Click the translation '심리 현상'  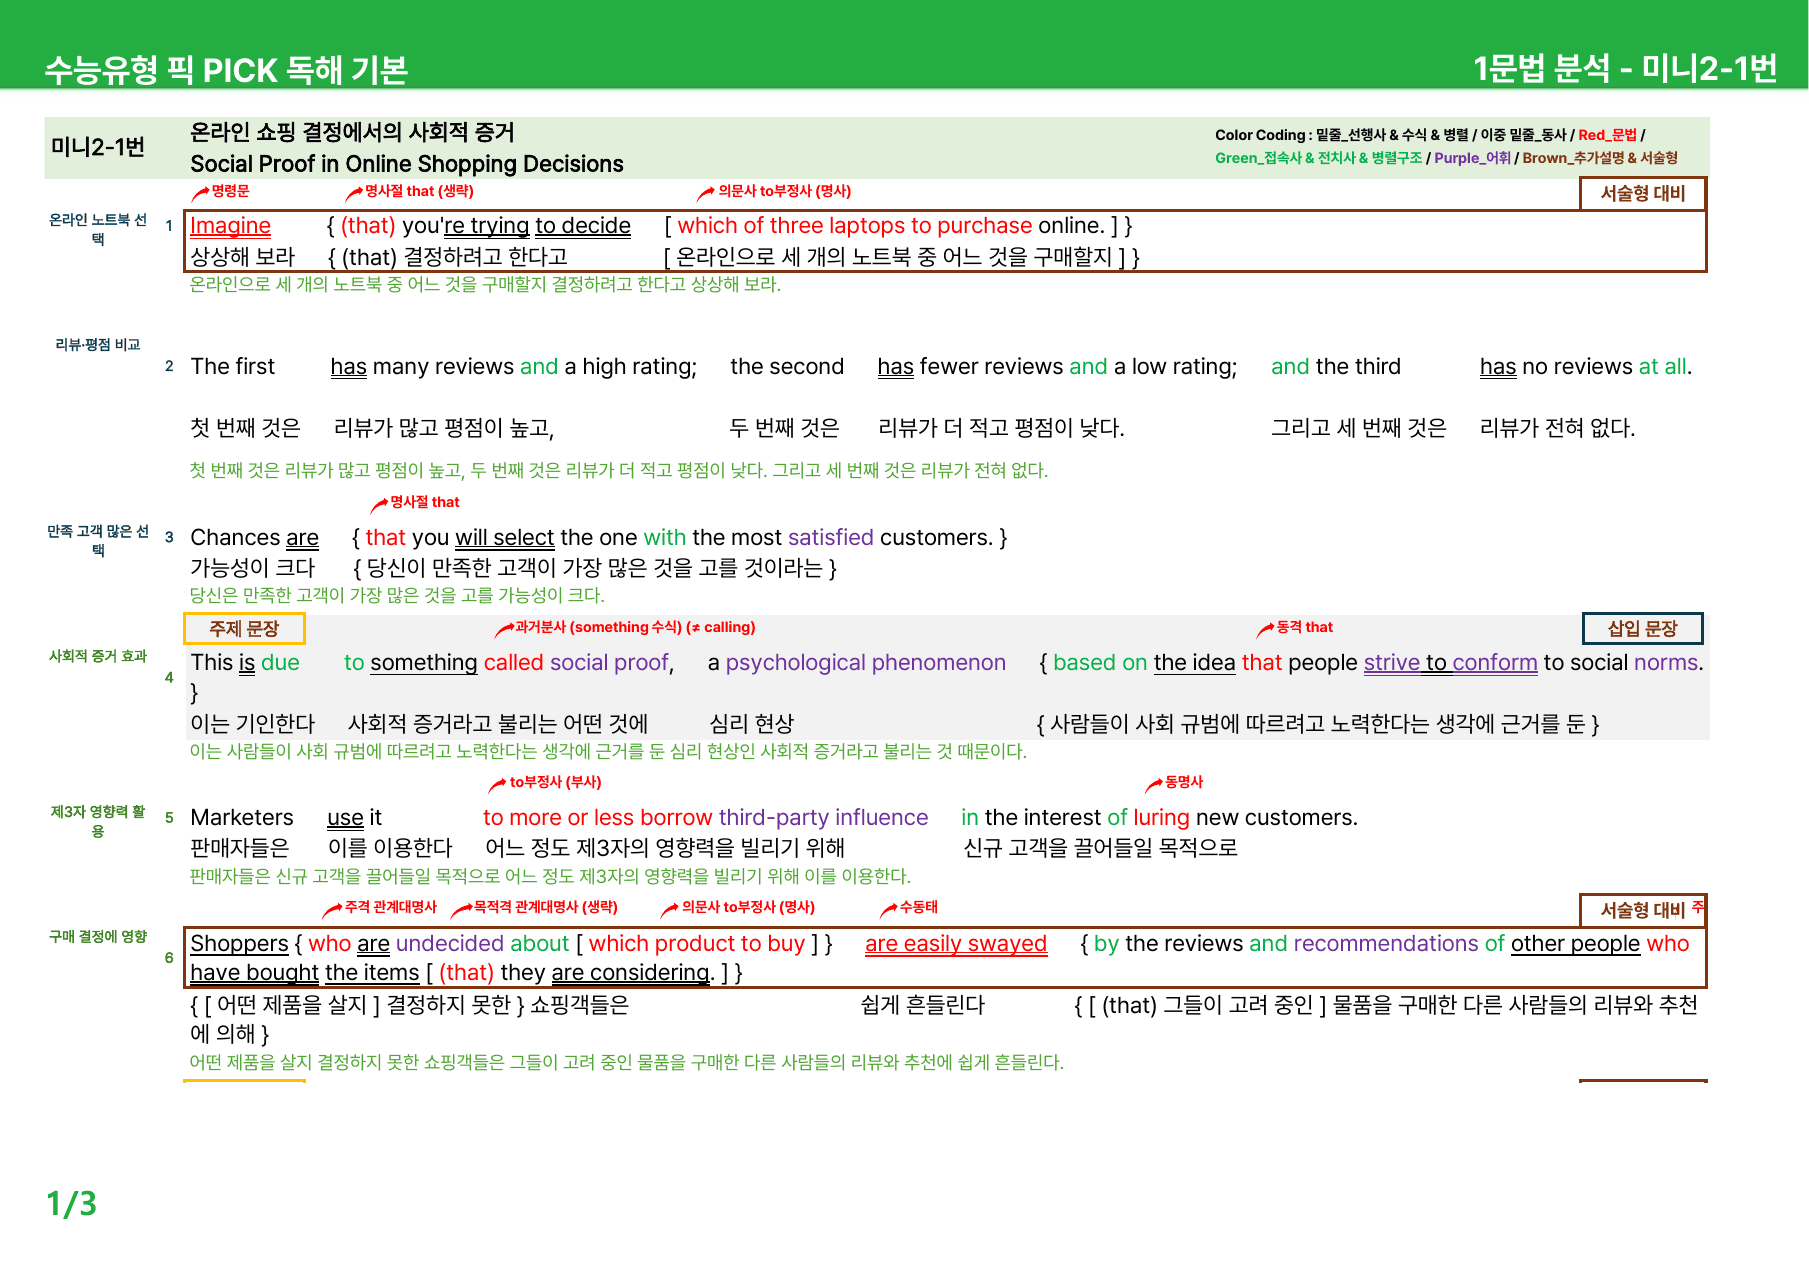[752, 724]
